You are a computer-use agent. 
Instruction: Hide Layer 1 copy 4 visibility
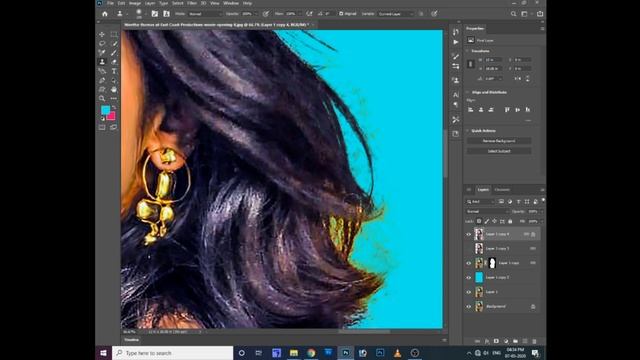point(469,234)
